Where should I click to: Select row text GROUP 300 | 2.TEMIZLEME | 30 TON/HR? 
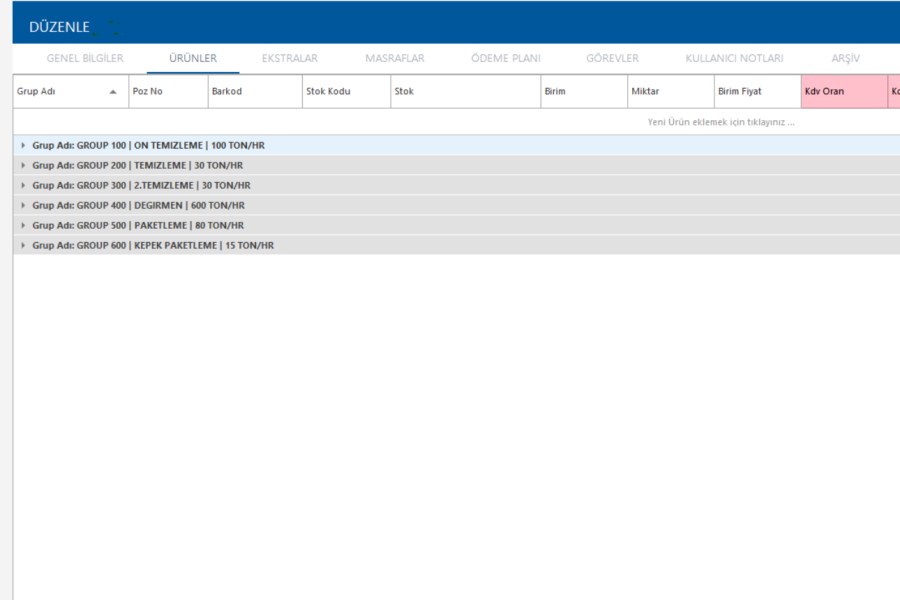pyautogui.click(x=164, y=185)
